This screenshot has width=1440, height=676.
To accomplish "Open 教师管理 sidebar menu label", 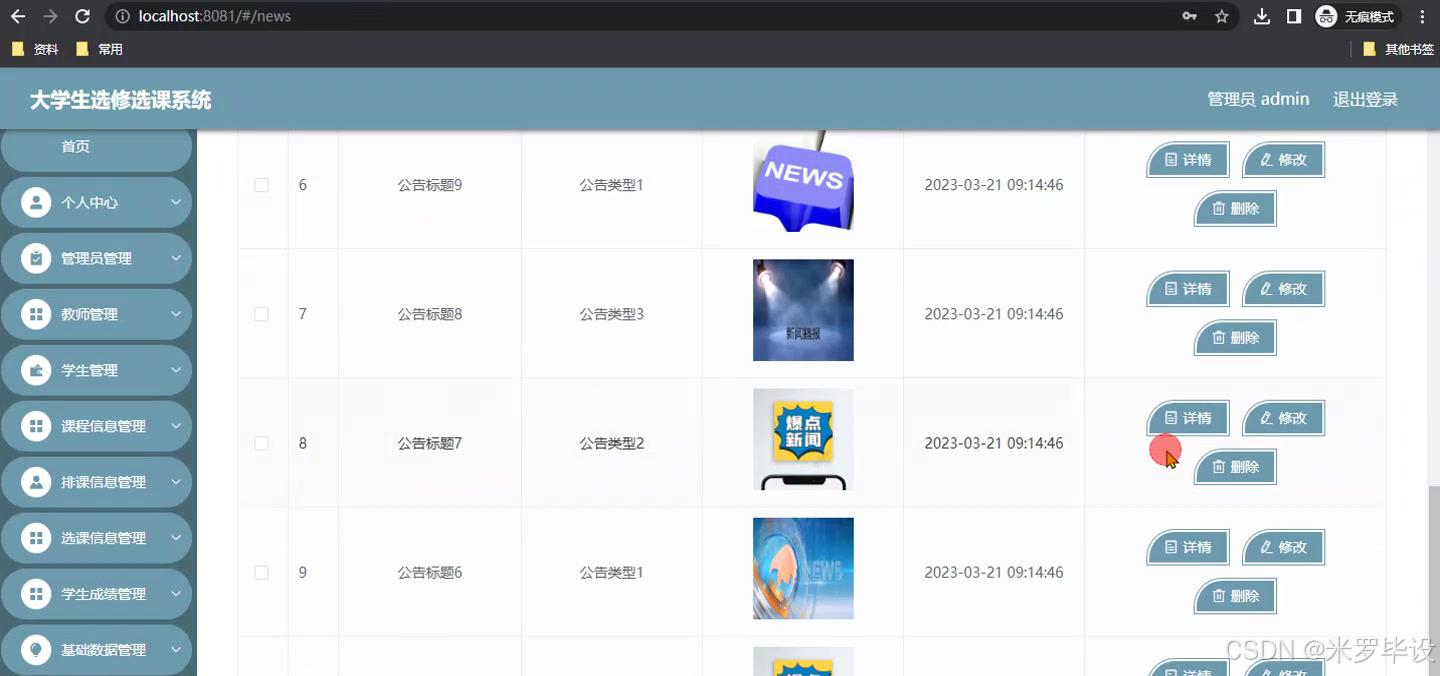I will pyautogui.click(x=89, y=314).
